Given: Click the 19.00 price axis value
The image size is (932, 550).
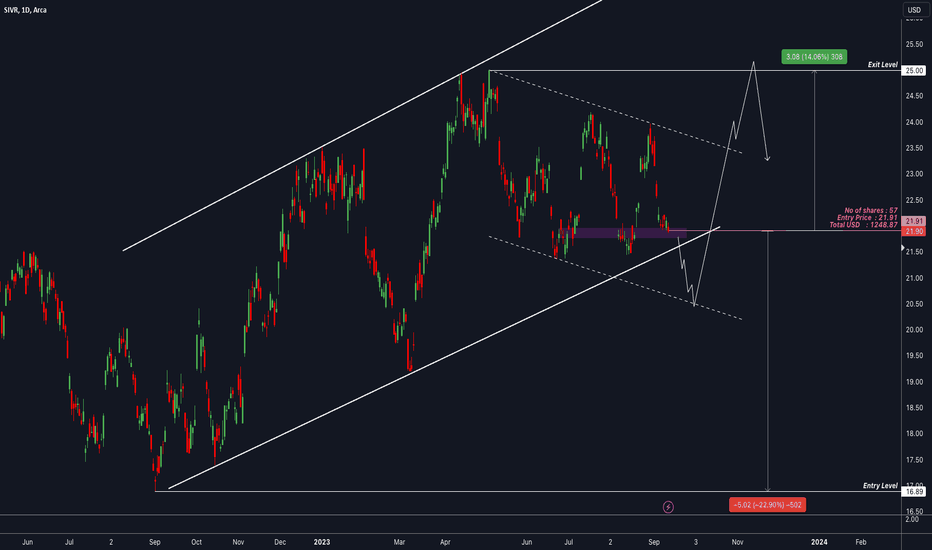Looking at the screenshot, I should point(914,382).
